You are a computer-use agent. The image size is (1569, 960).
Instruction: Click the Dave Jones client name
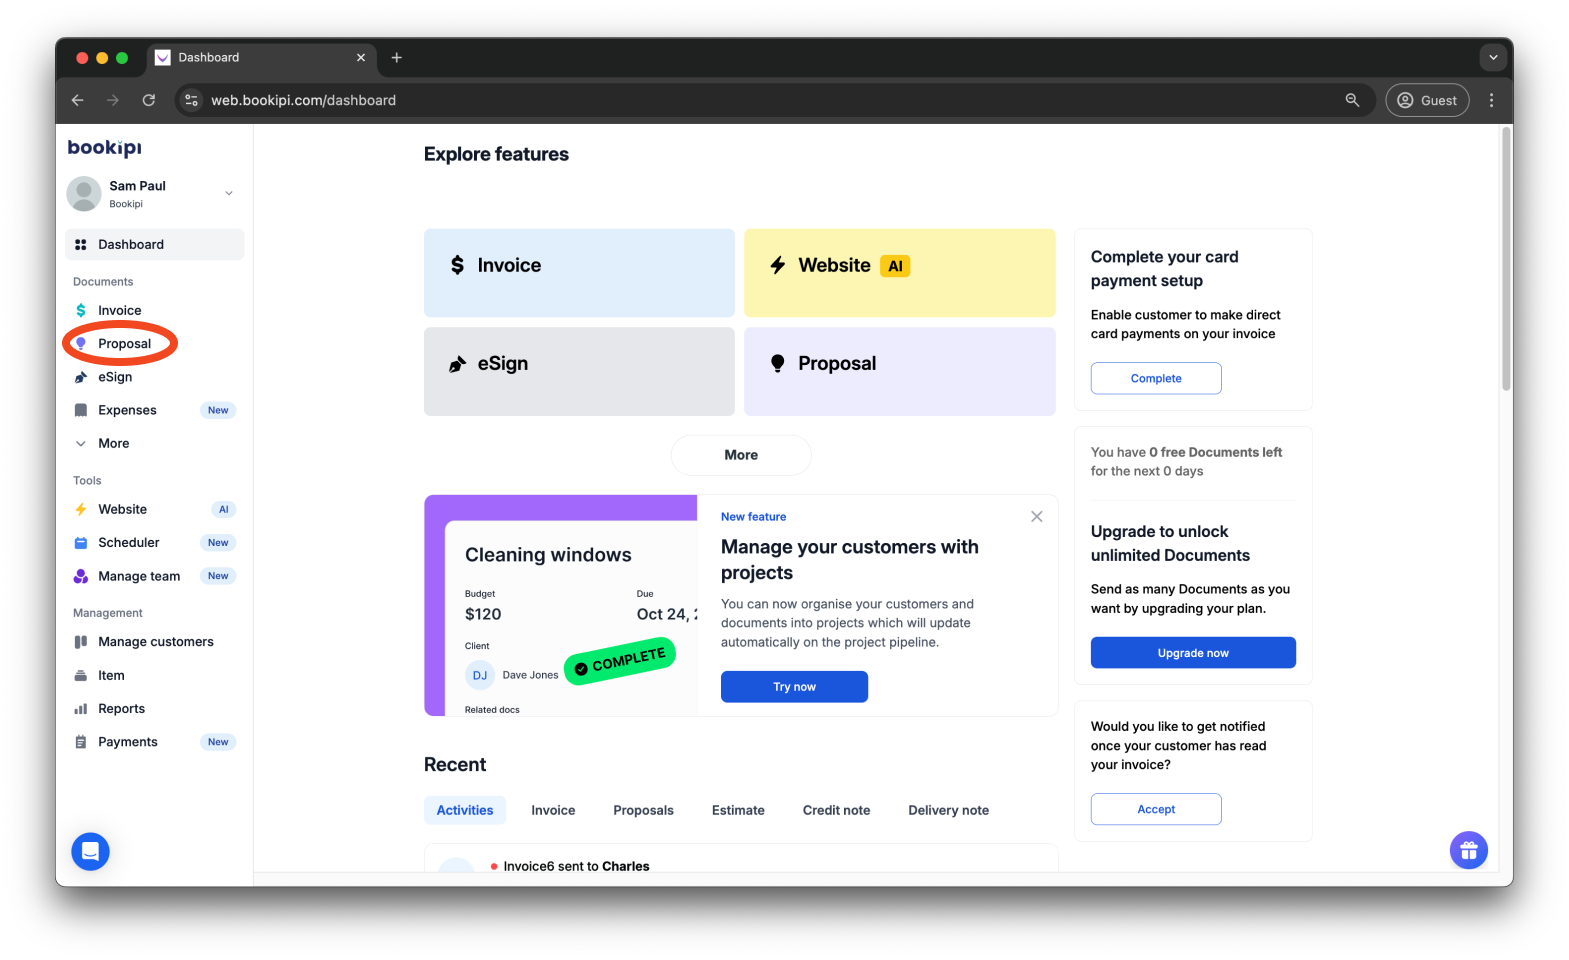530,676
